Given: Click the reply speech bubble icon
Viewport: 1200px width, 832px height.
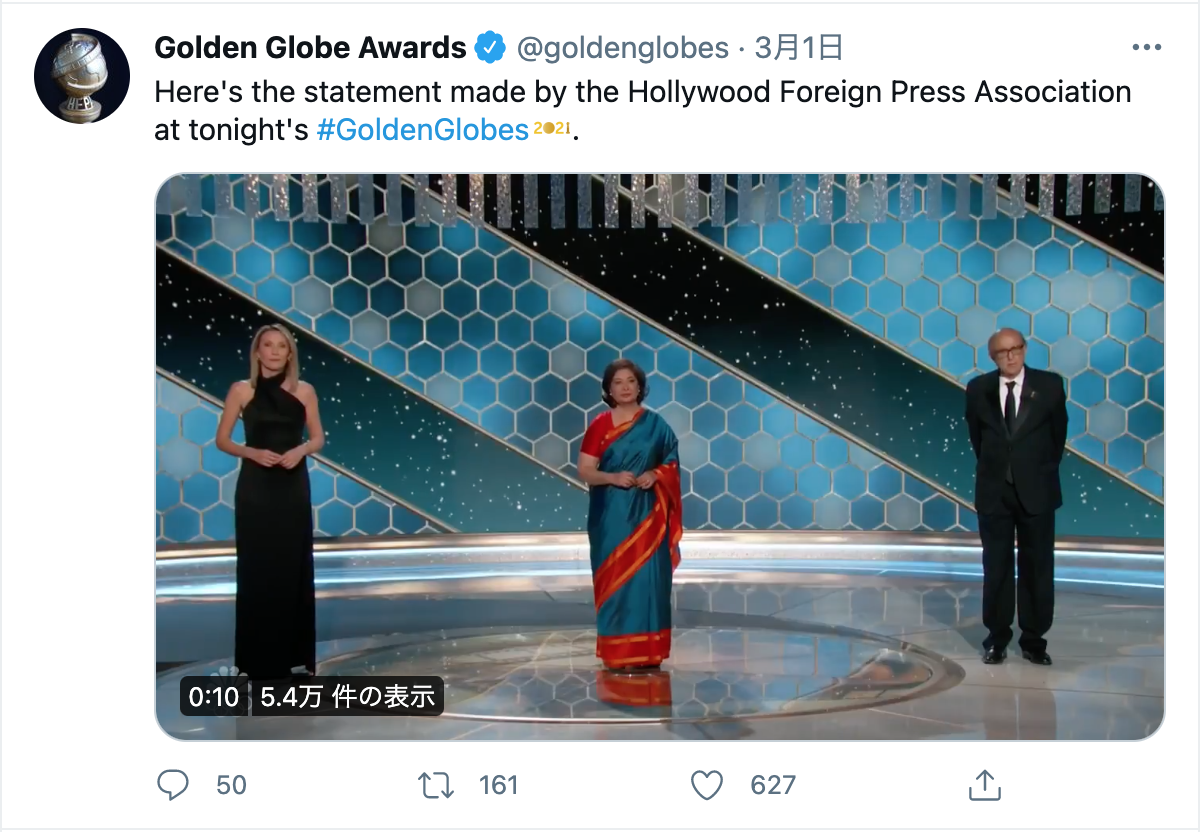Looking at the screenshot, I should tap(174, 785).
